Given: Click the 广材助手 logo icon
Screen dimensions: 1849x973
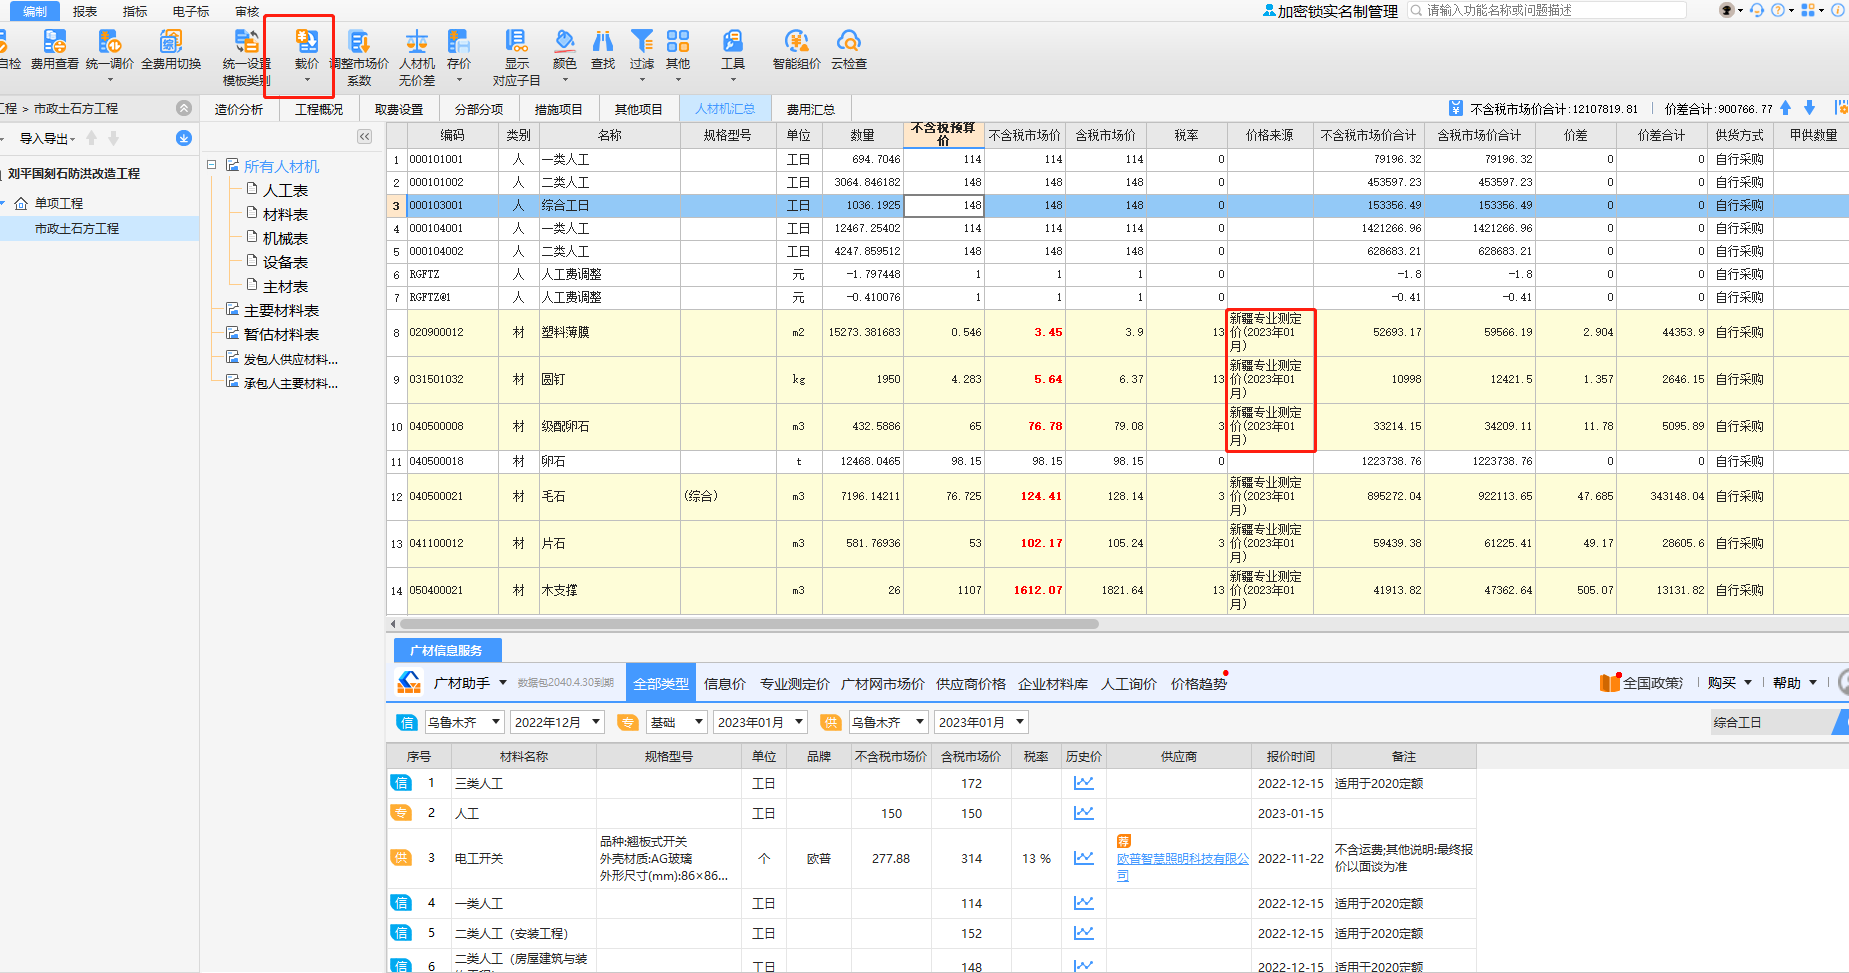Looking at the screenshot, I should (x=409, y=682).
